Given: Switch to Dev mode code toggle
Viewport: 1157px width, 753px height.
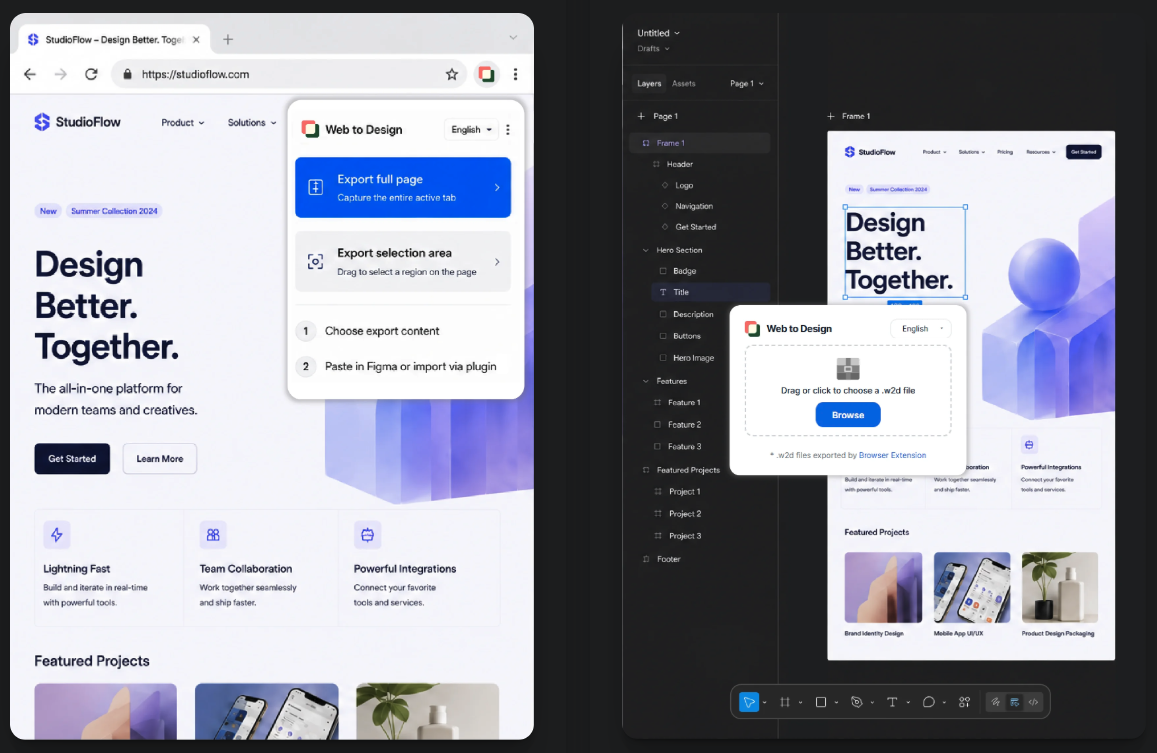Looking at the screenshot, I should click(1034, 702).
